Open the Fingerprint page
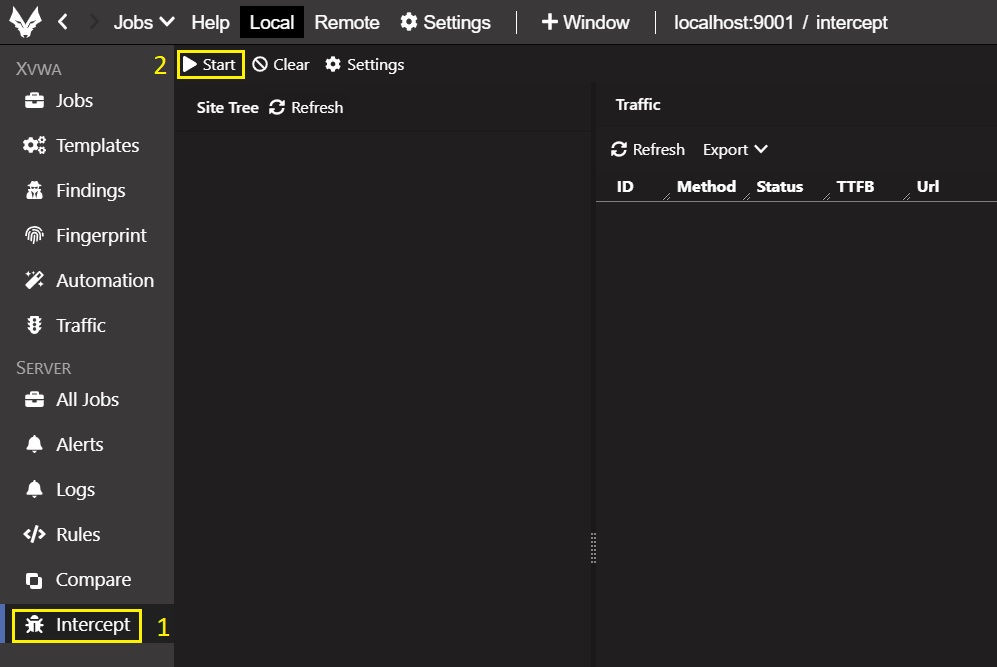The width and height of the screenshot is (997, 667). [x=100, y=236]
